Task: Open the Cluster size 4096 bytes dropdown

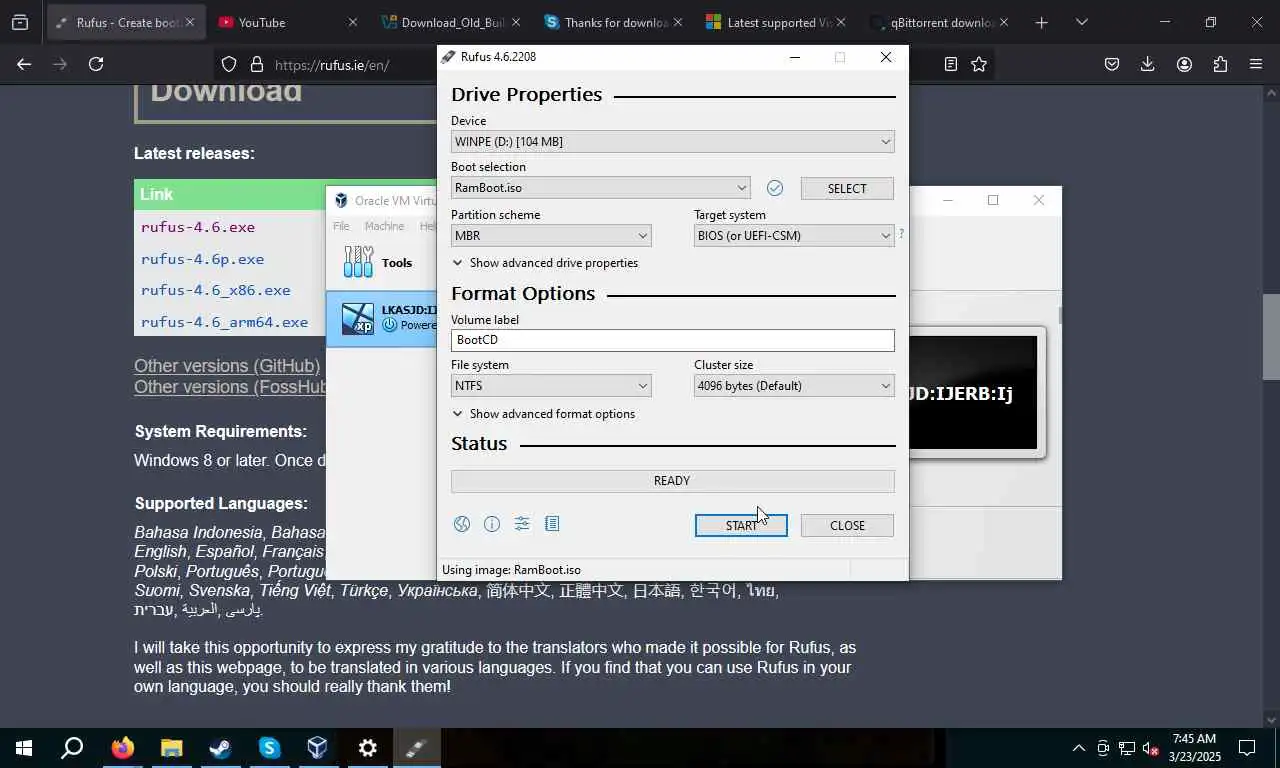Action: tap(794, 386)
